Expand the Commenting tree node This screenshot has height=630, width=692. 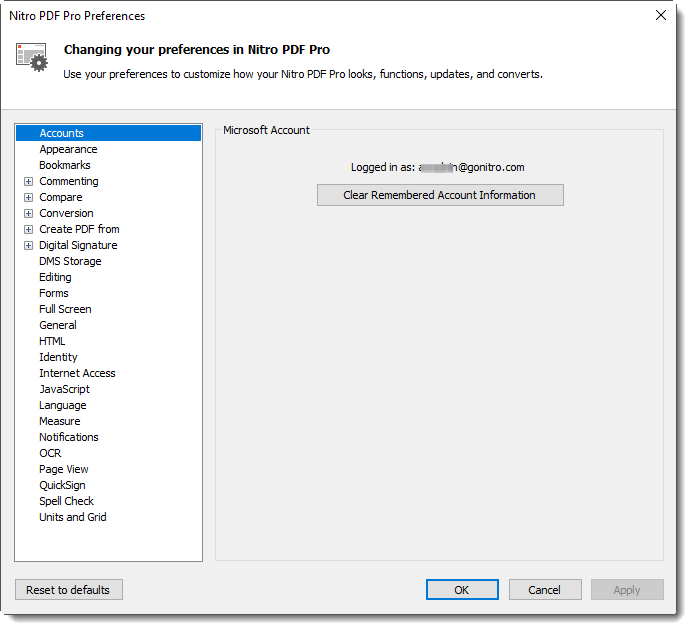[x=28, y=182]
